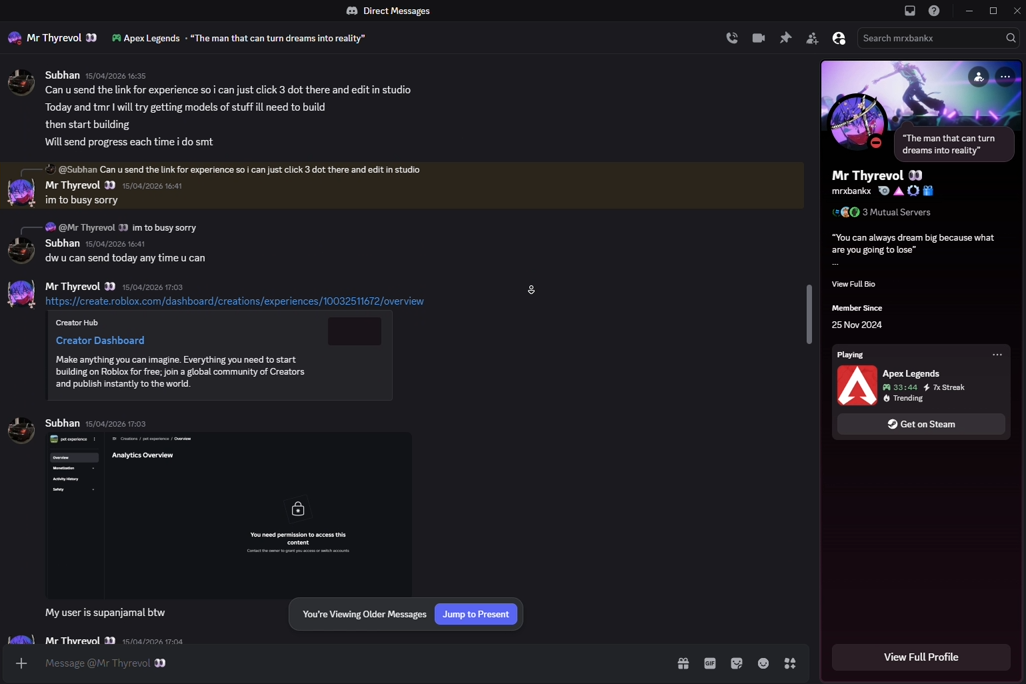Click the Creator Dashboard embed thumbnail
The width and height of the screenshot is (1026, 684).
pos(355,331)
